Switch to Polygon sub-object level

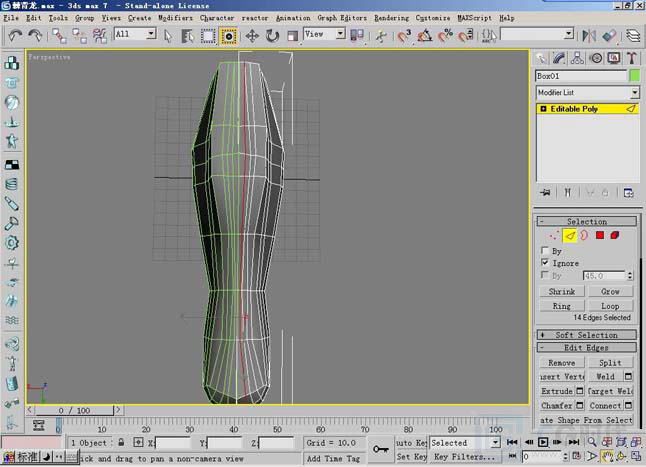pos(600,236)
